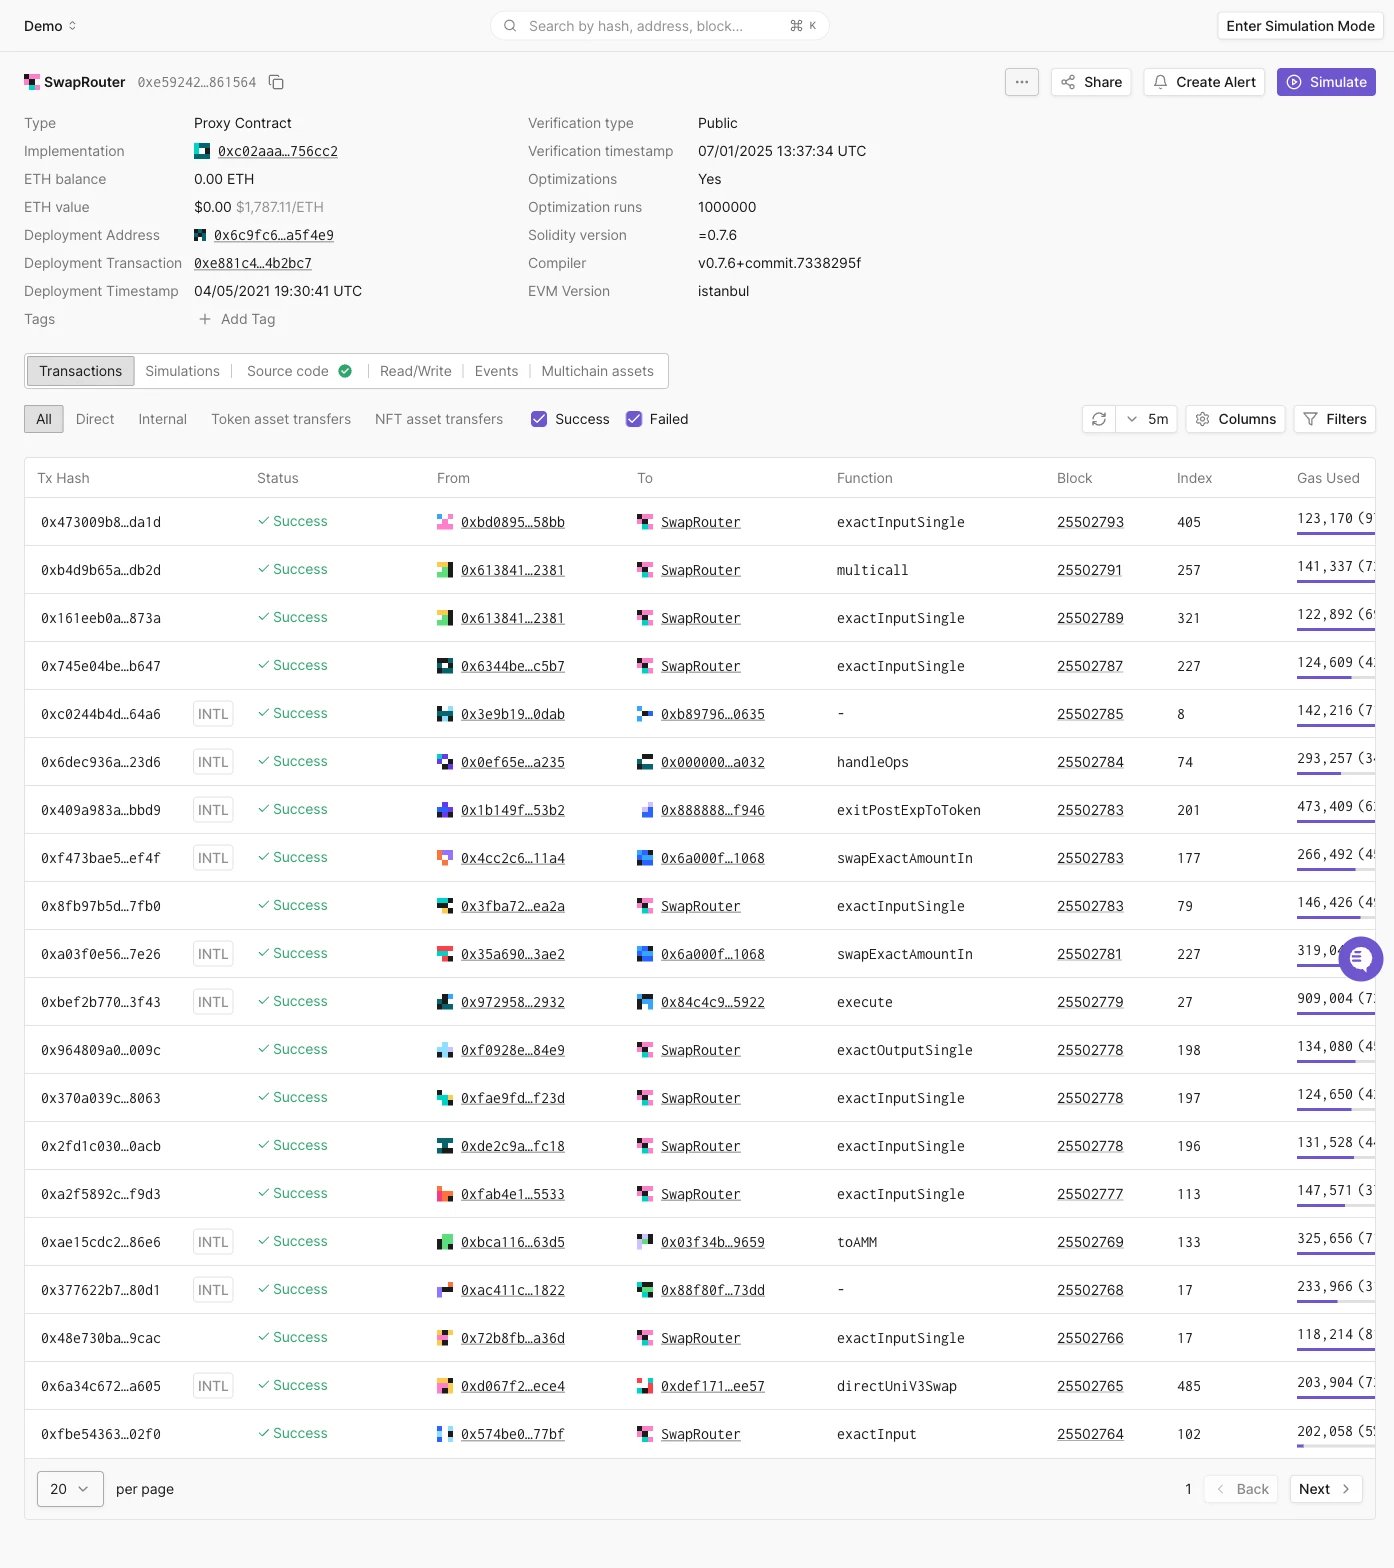Viewport: 1394px width, 1568px height.
Task: Click the deployment address identicon
Action: 200,235
